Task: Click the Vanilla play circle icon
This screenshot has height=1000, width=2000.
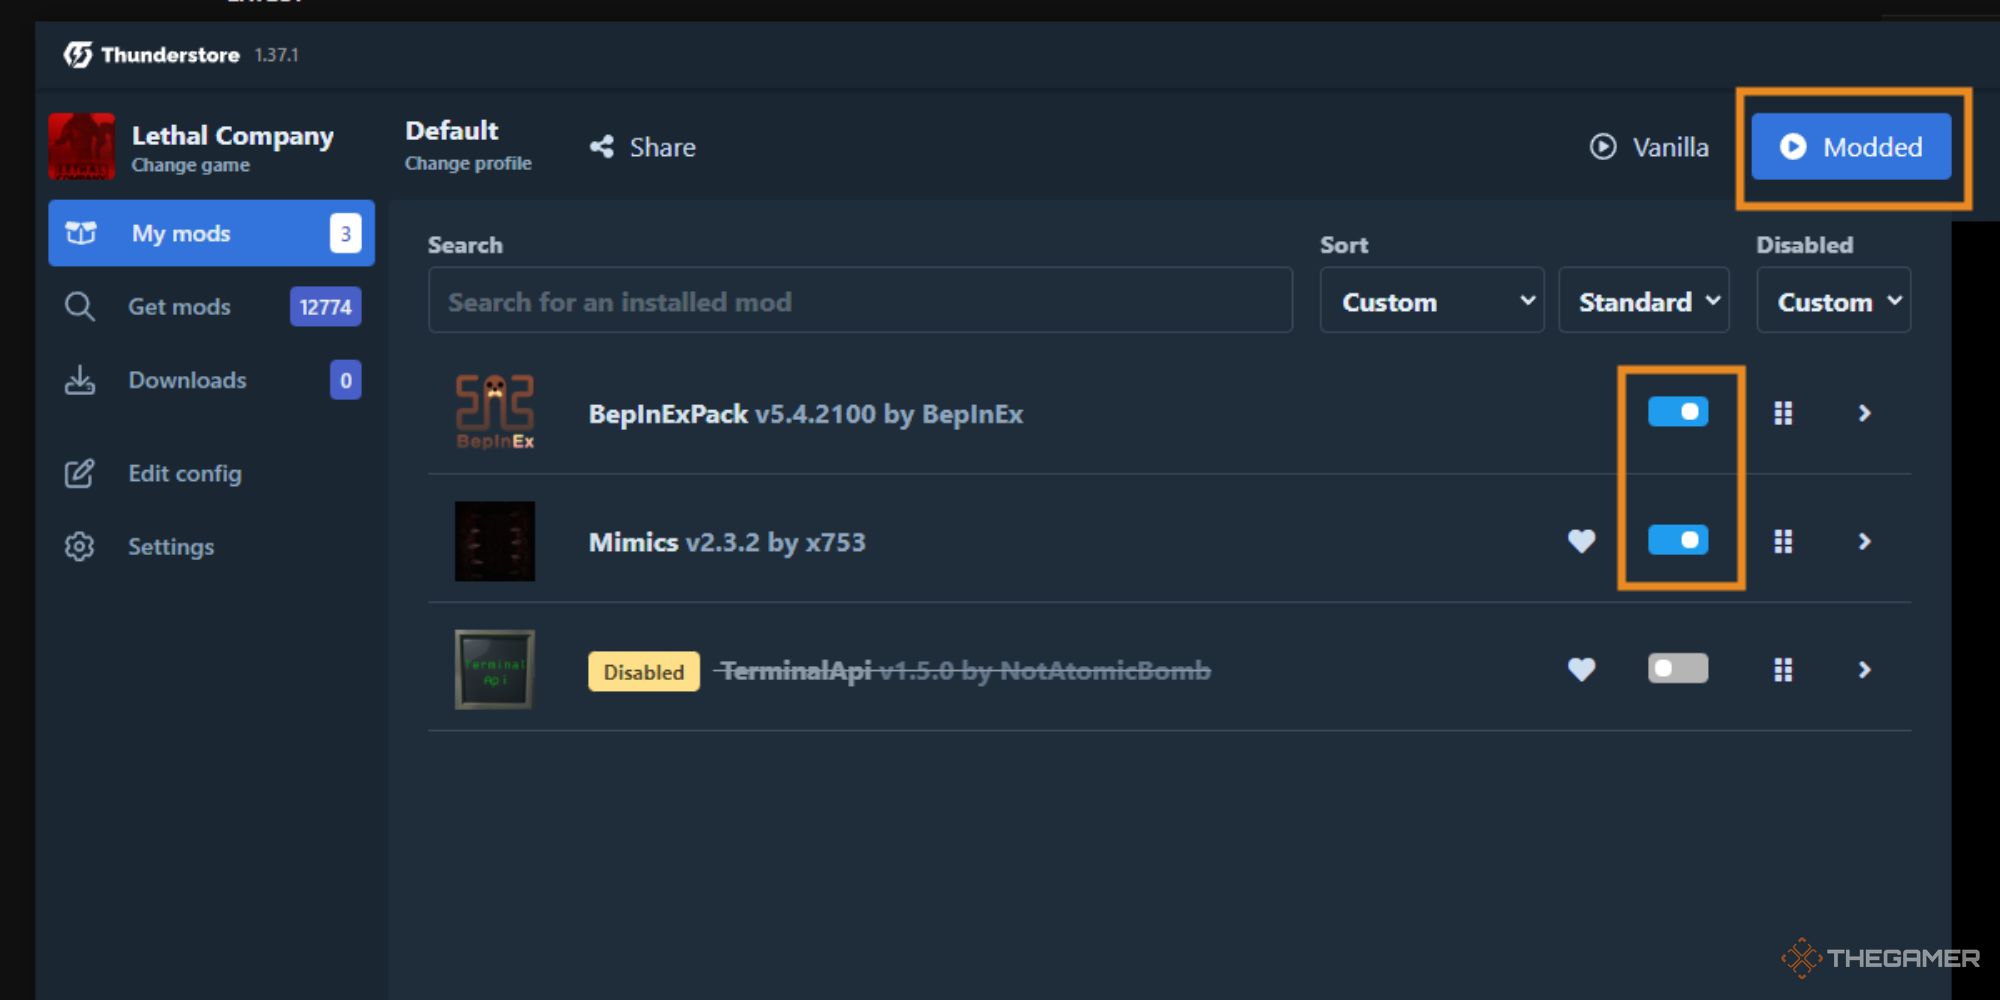Action: [1603, 147]
